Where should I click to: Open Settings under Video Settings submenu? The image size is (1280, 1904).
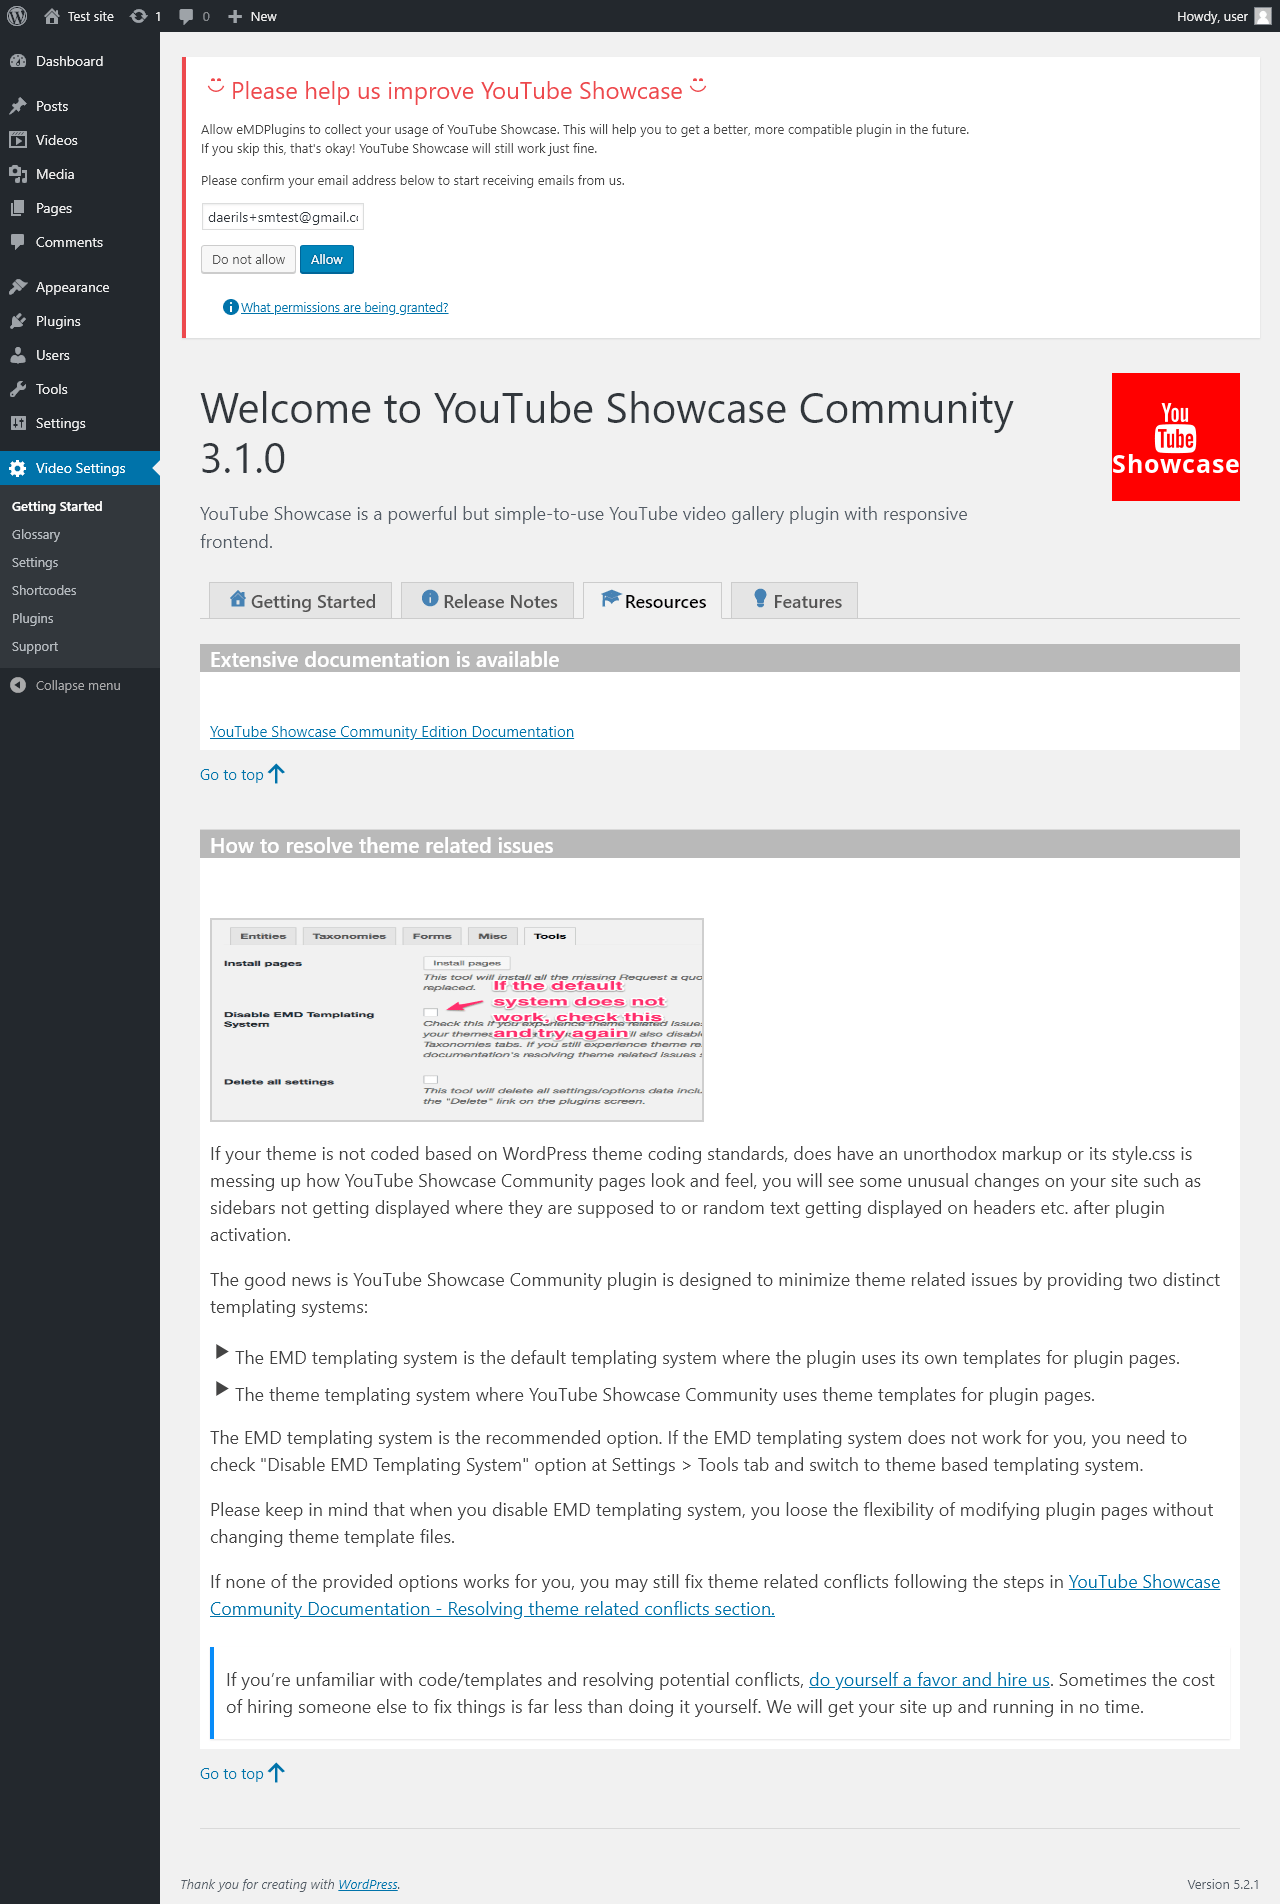pos(35,563)
